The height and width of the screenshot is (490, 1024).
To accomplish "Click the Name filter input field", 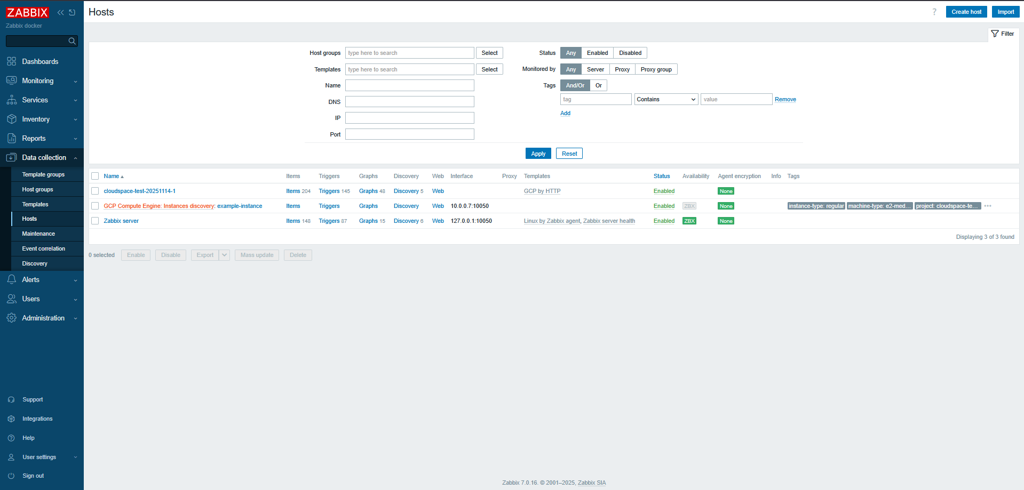I will click(409, 85).
